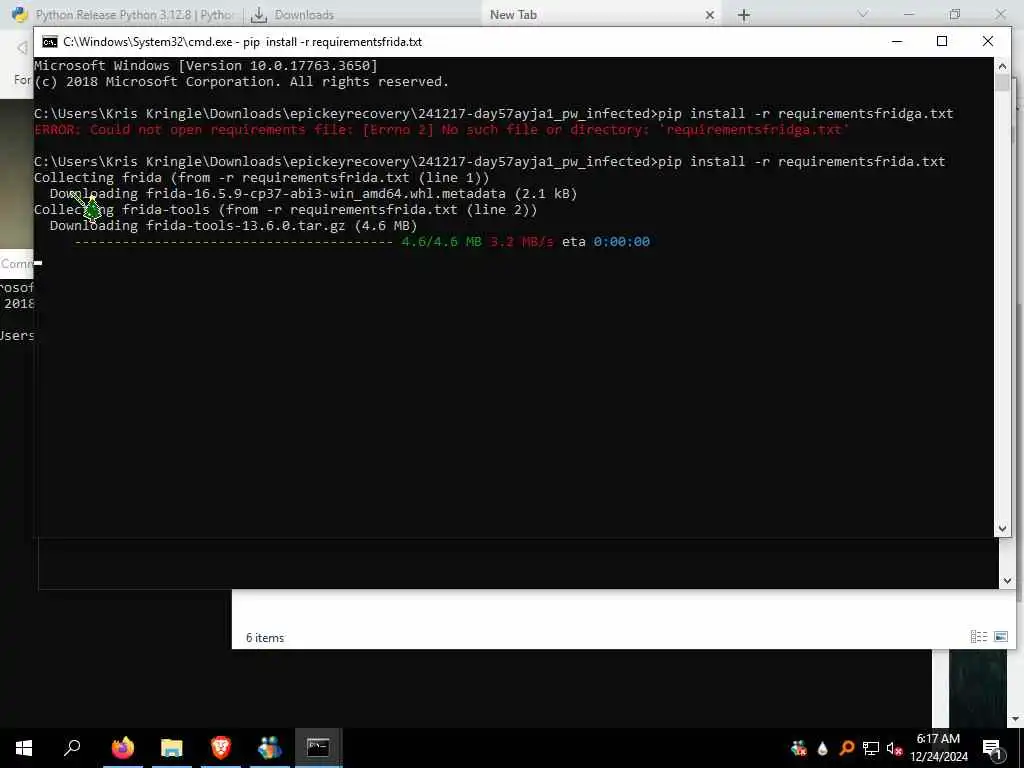Click 'Collecting frida (from -r requirementsfrida.txt (line 1))' line

pyautogui.click(x=261, y=178)
